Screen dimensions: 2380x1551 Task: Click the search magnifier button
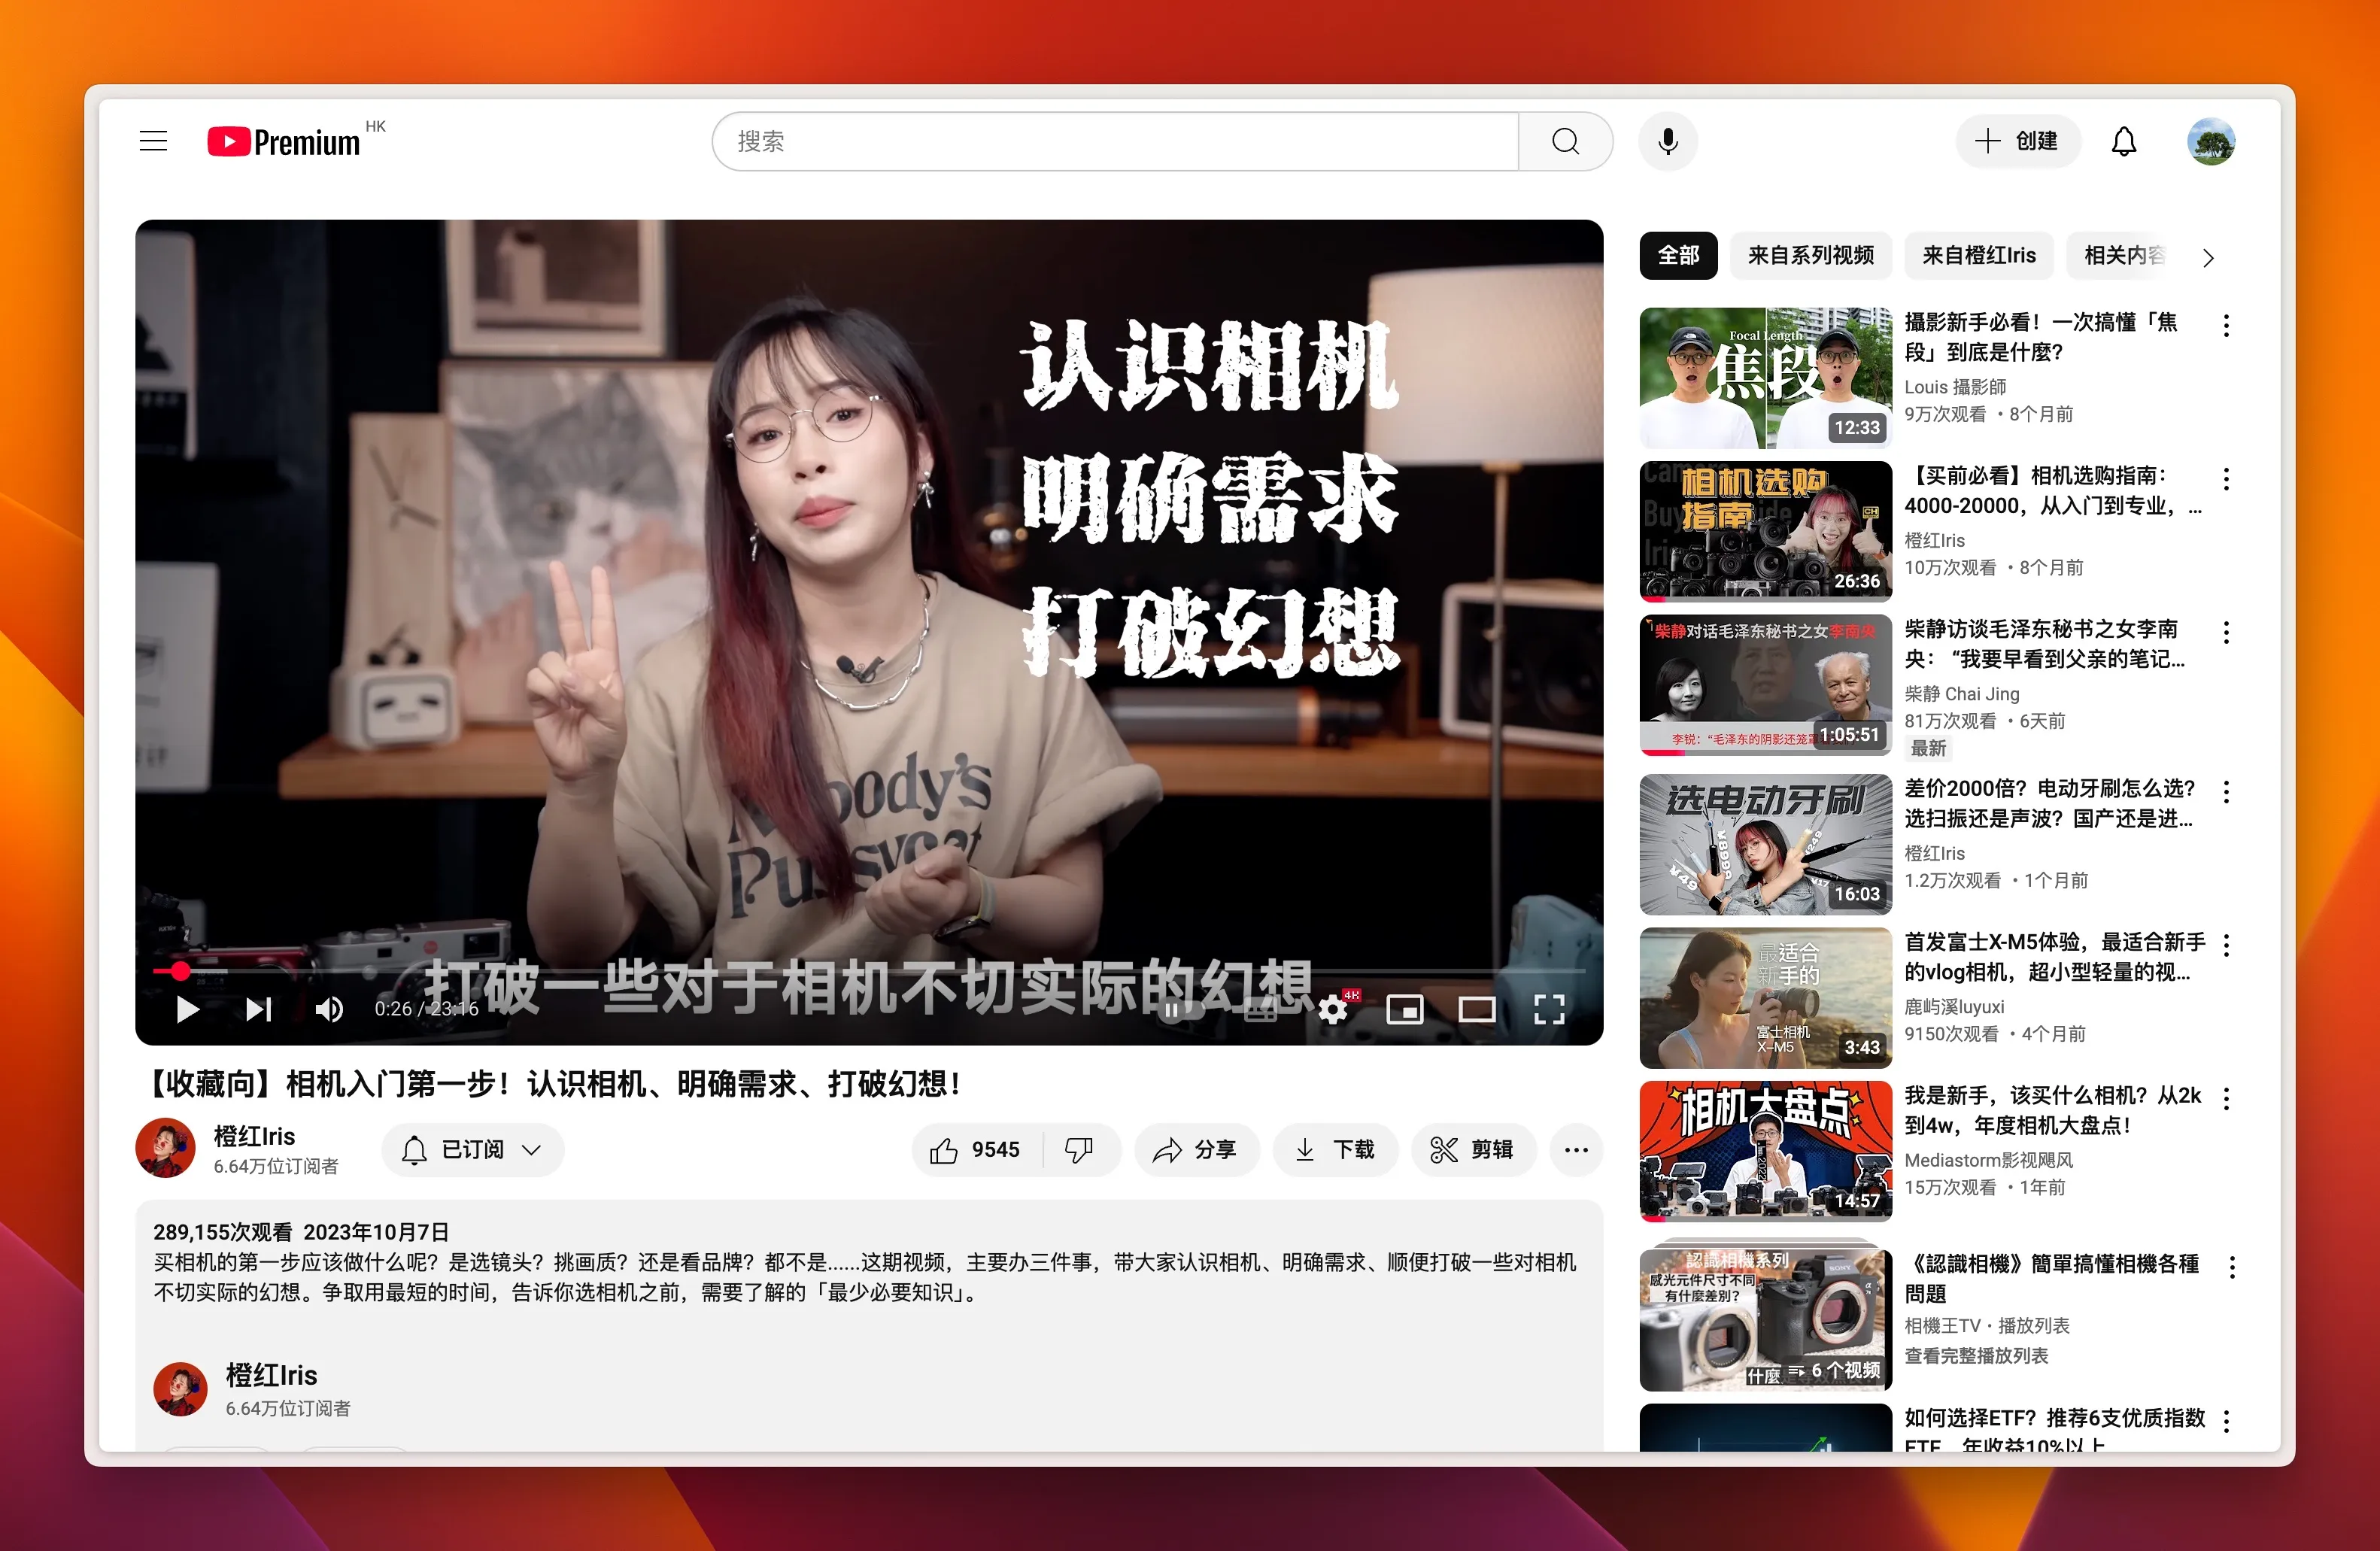coord(1565,141)
